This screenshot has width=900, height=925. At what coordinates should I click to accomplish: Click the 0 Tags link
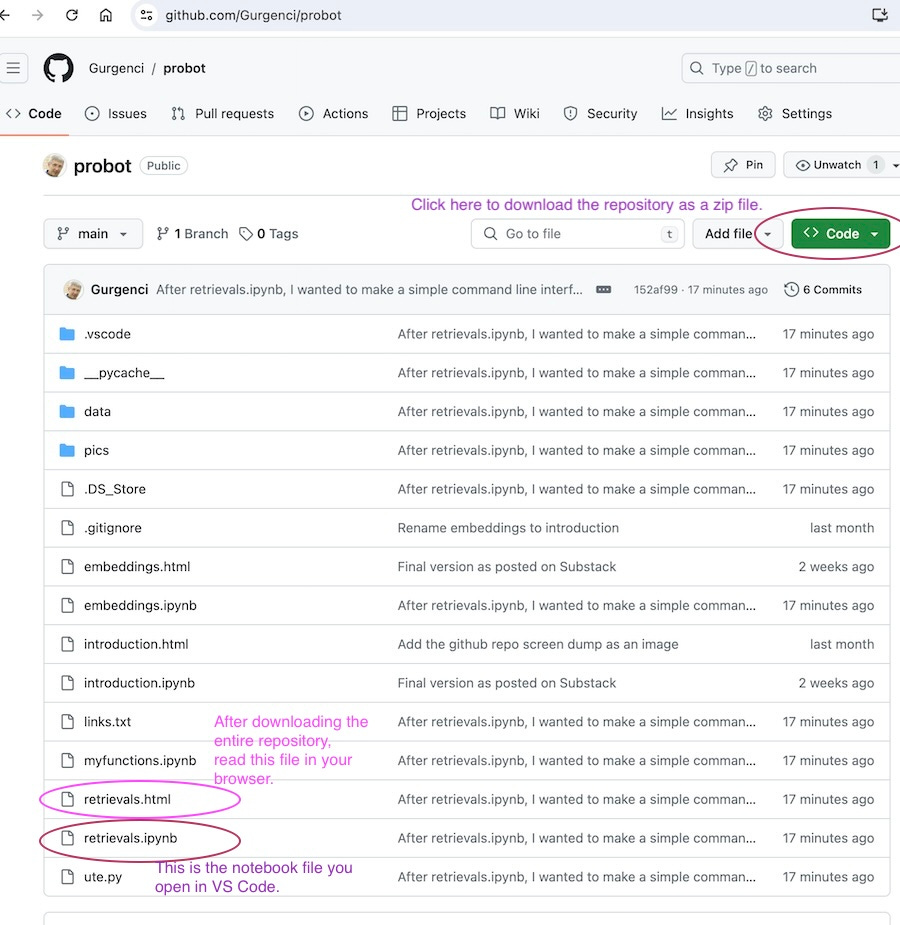268,234
